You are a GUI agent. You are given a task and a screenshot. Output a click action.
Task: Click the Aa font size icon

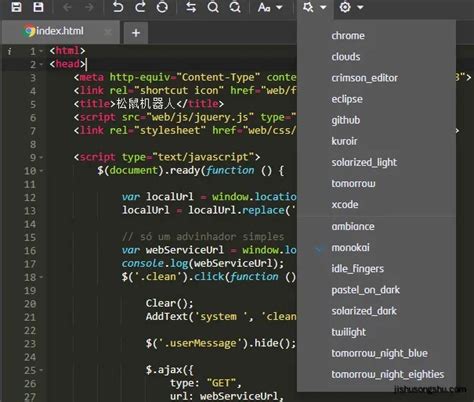tap(264, 7)
